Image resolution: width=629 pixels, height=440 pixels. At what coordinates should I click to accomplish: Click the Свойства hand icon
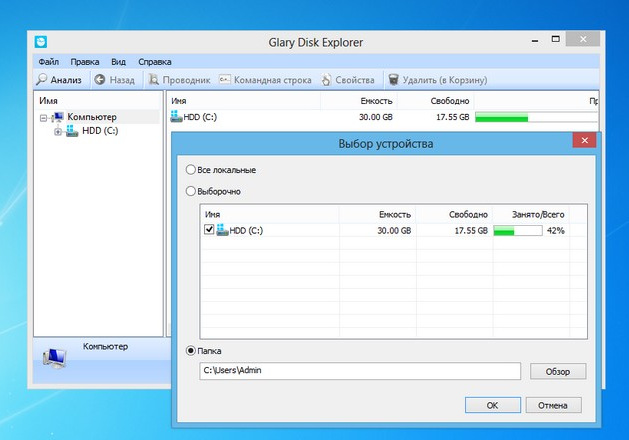[327, 79]
